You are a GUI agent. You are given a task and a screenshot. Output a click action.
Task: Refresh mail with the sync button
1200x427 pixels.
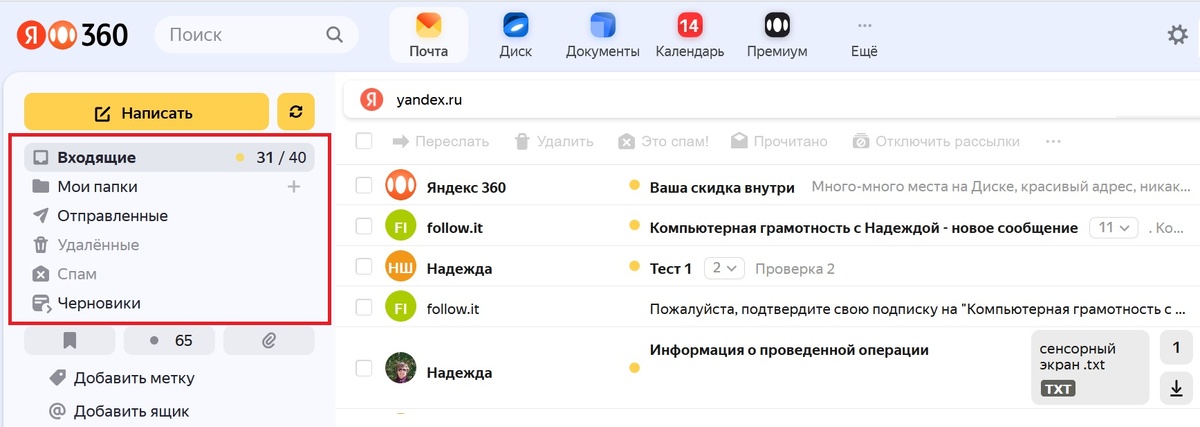[296, 113]
